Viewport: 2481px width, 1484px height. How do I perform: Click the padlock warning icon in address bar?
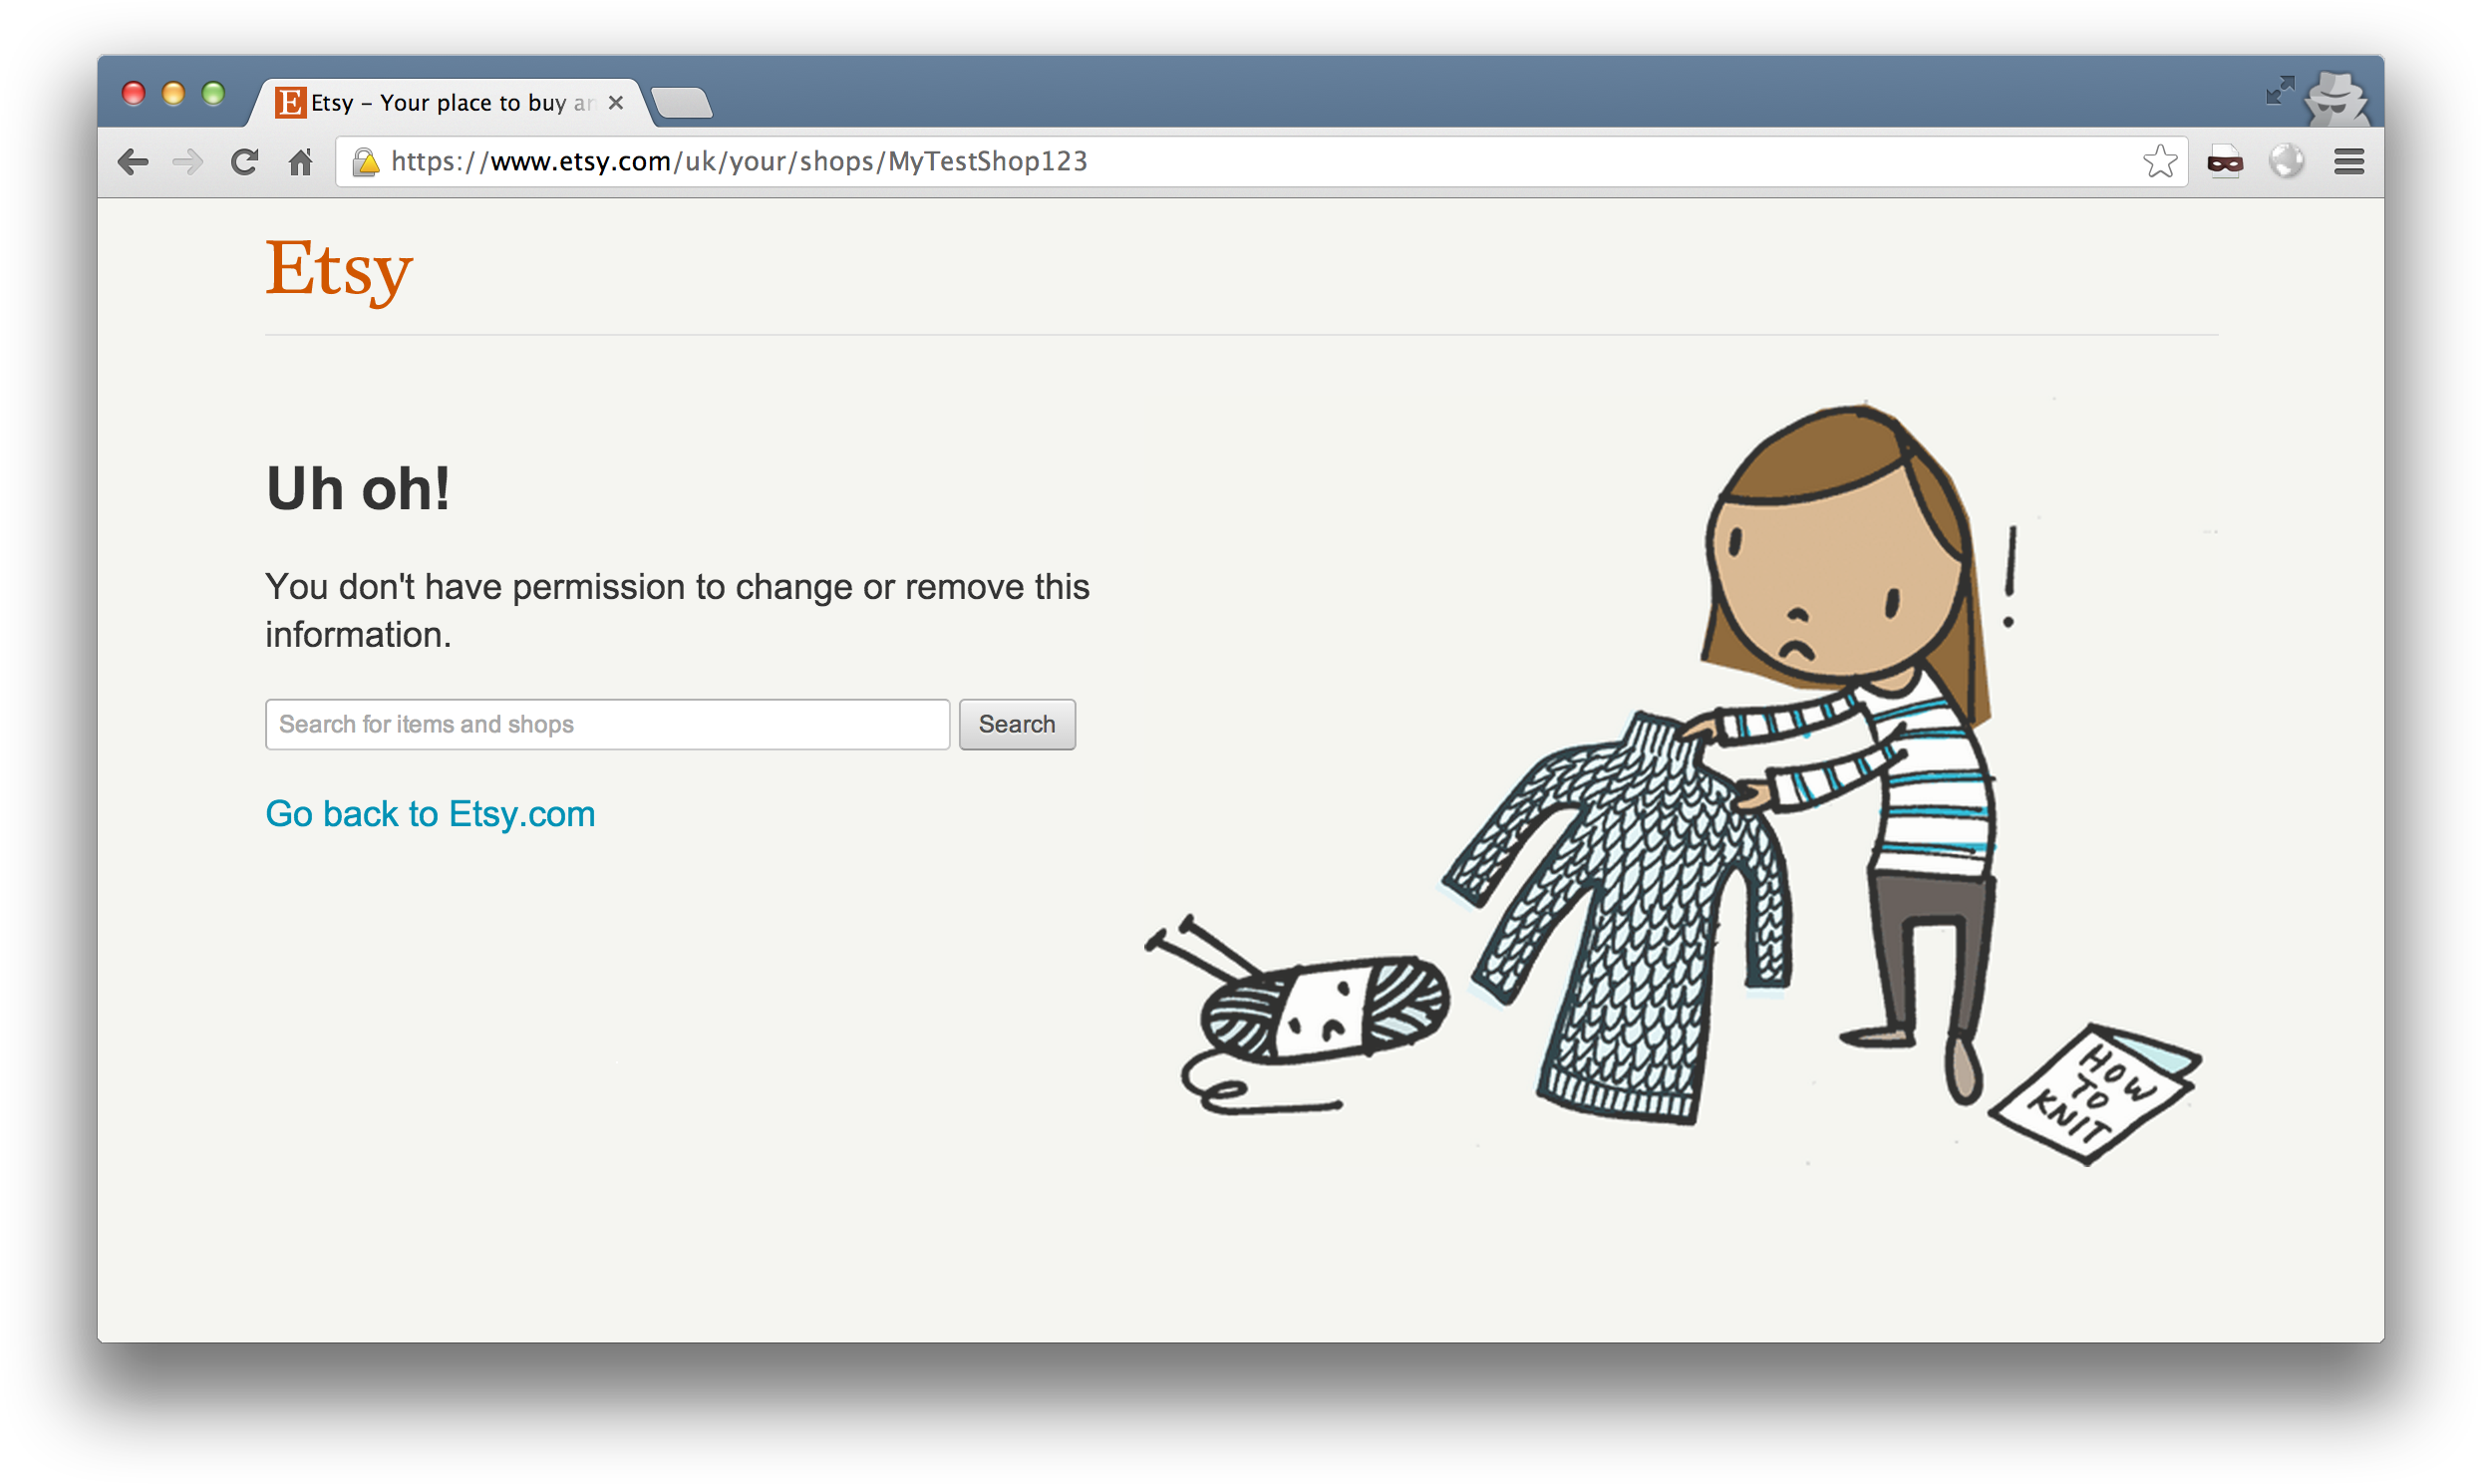366,162
